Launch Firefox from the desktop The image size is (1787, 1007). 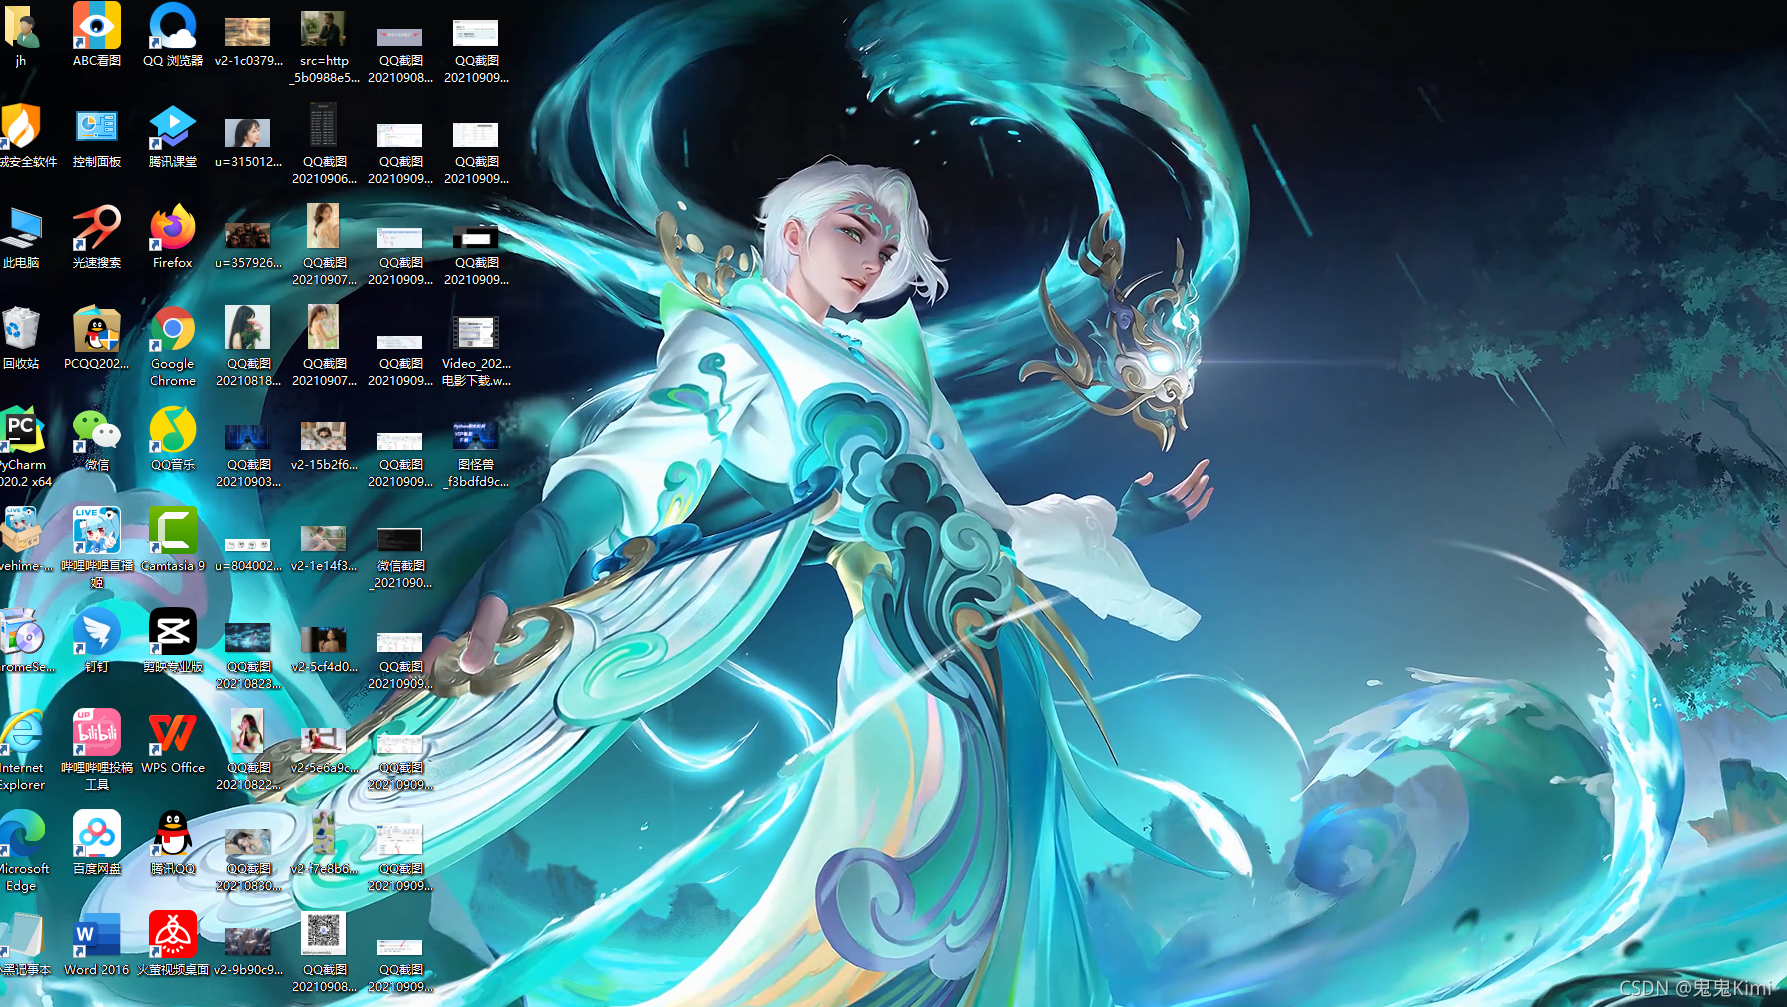(173, 237)
